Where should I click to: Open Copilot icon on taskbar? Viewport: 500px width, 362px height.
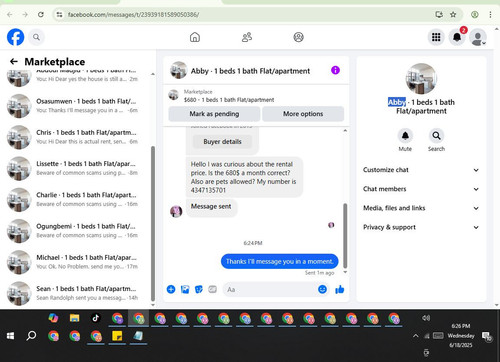[53, 318]
